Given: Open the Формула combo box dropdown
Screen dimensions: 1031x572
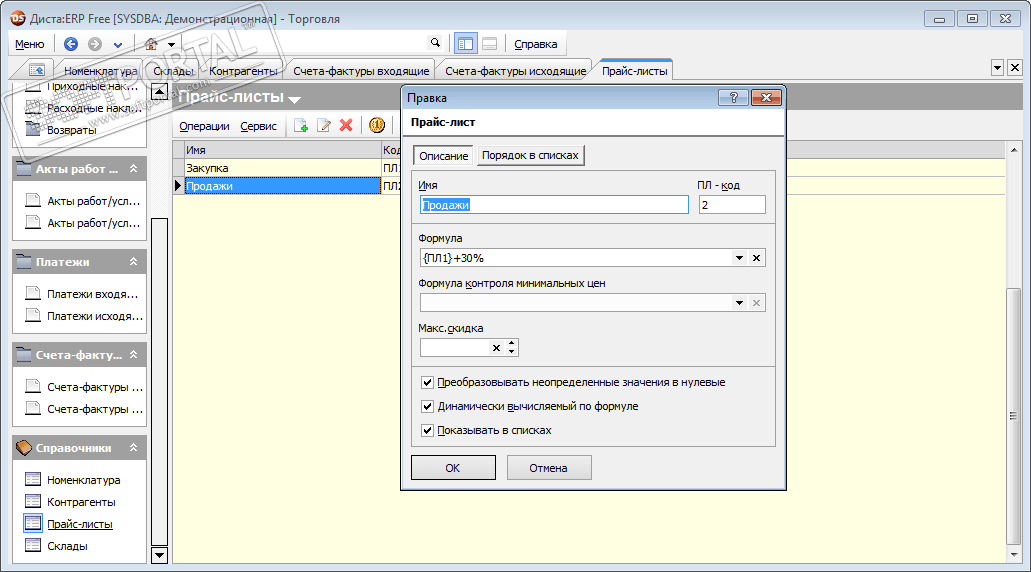Looking at the screenshot, I should pos(739,258).
